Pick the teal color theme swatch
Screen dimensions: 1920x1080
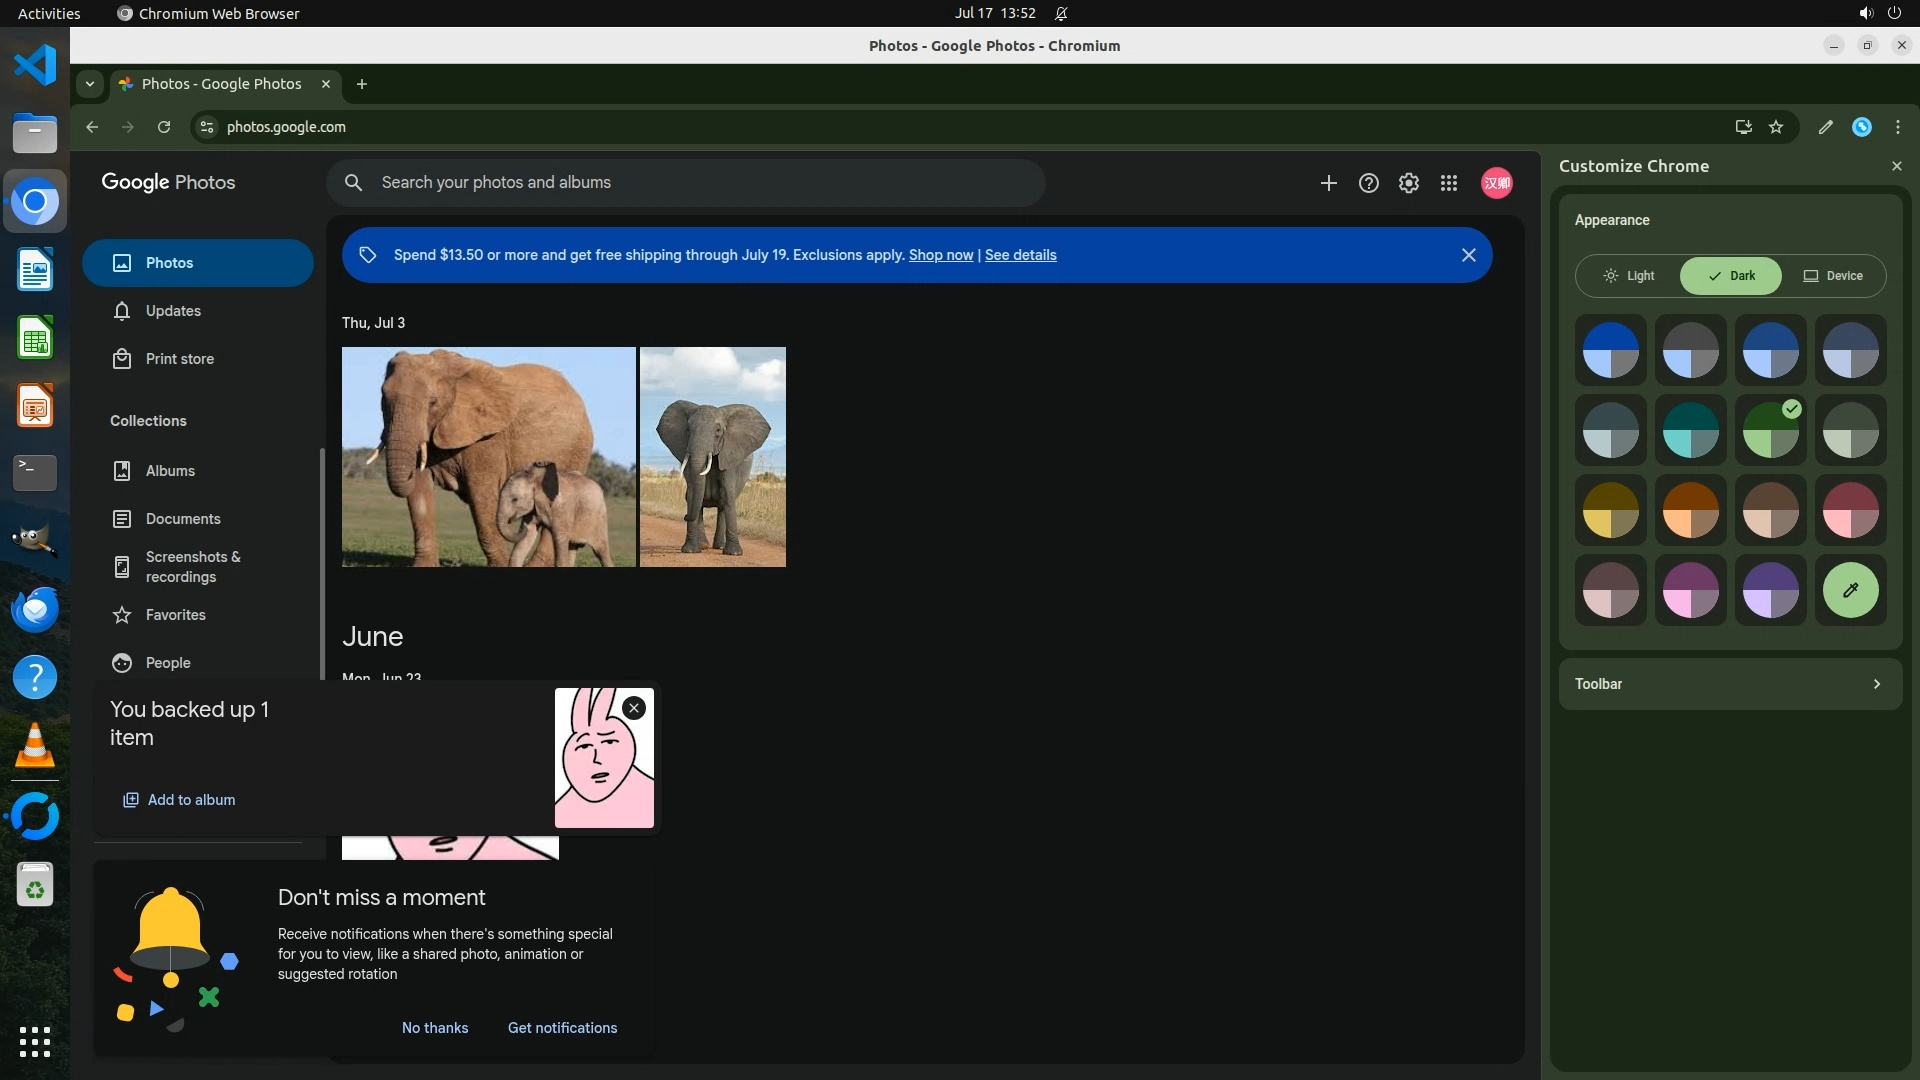pos(1690,430)
